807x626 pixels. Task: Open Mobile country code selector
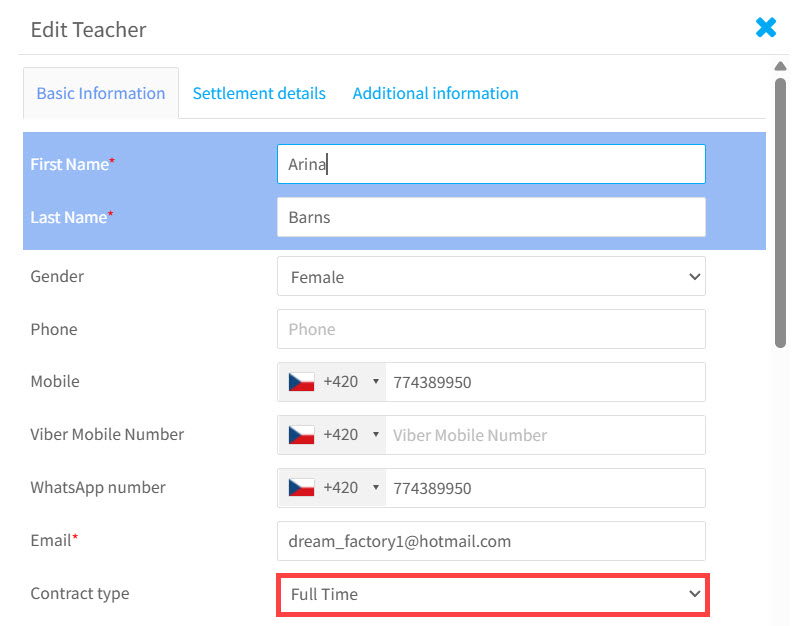pos(332,382)
